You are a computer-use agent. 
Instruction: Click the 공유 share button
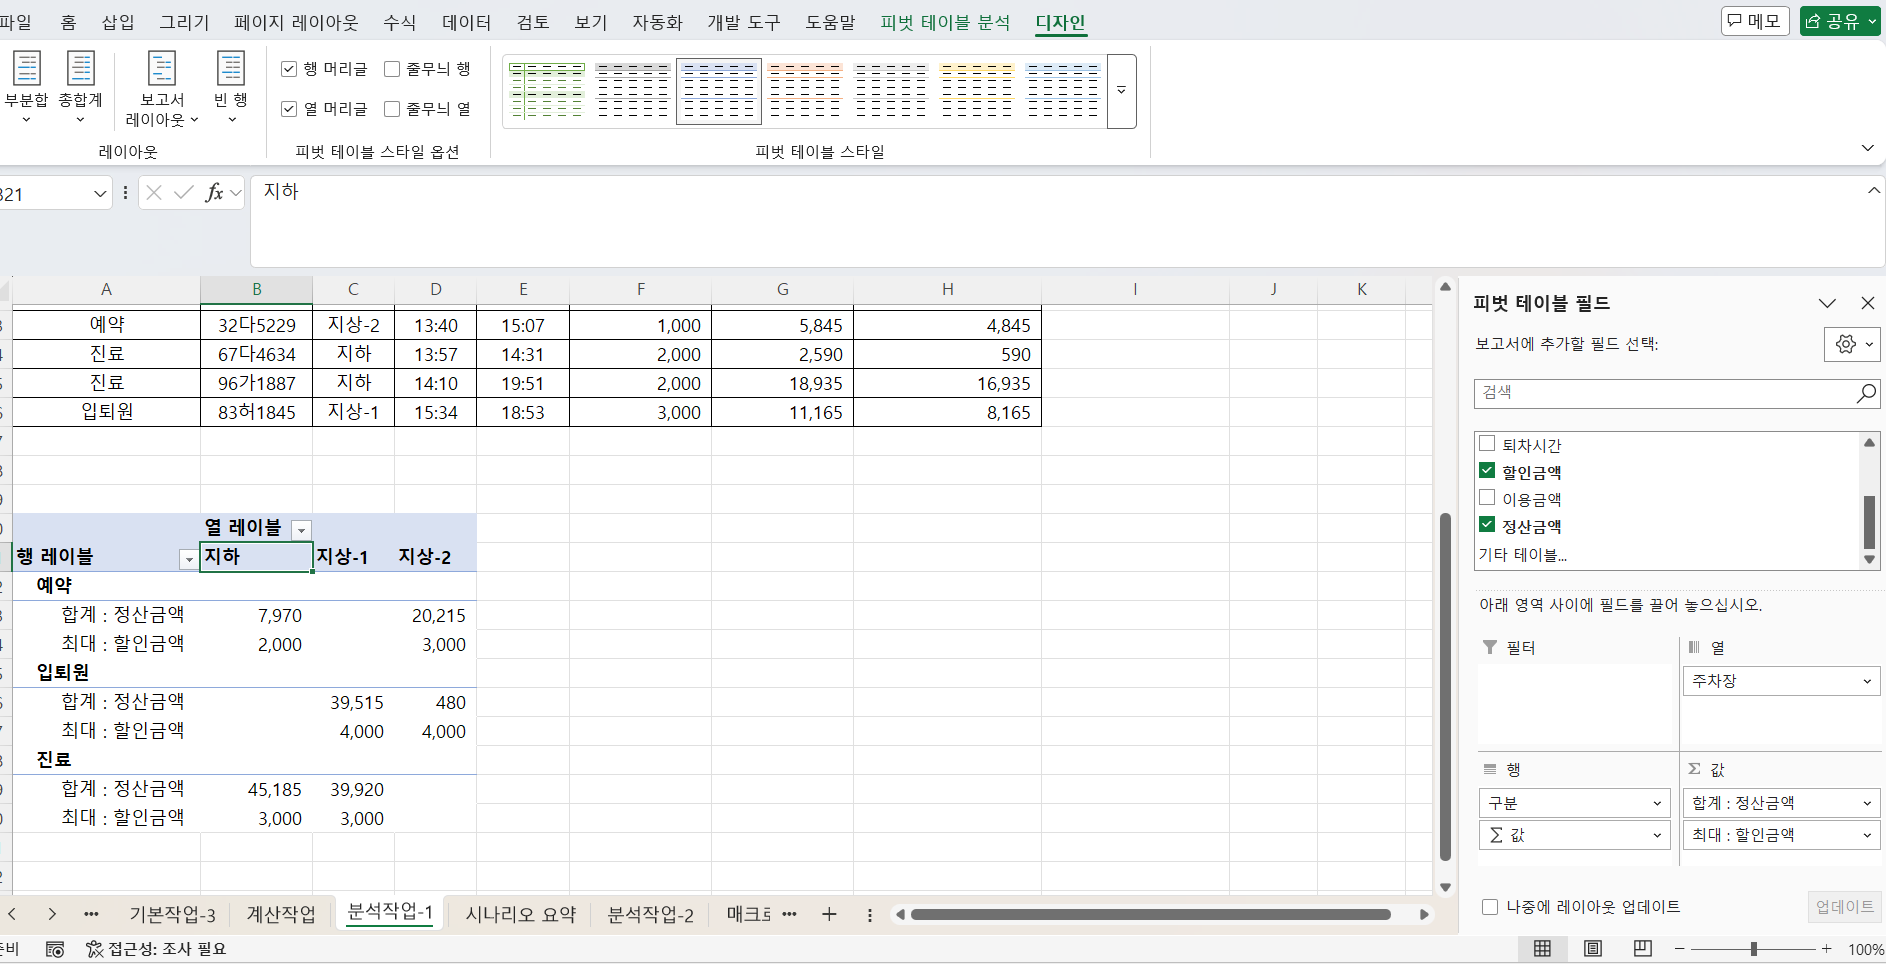point(1840,21)
